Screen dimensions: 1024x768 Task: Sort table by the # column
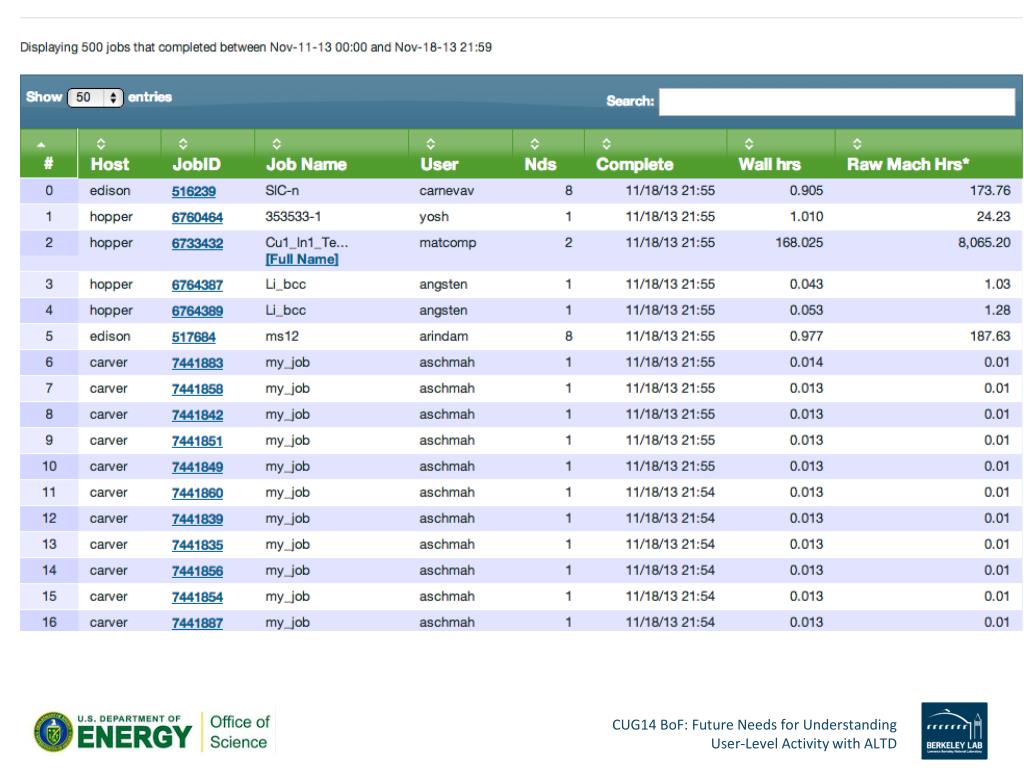pyautogui.click(x=48, y=154)
